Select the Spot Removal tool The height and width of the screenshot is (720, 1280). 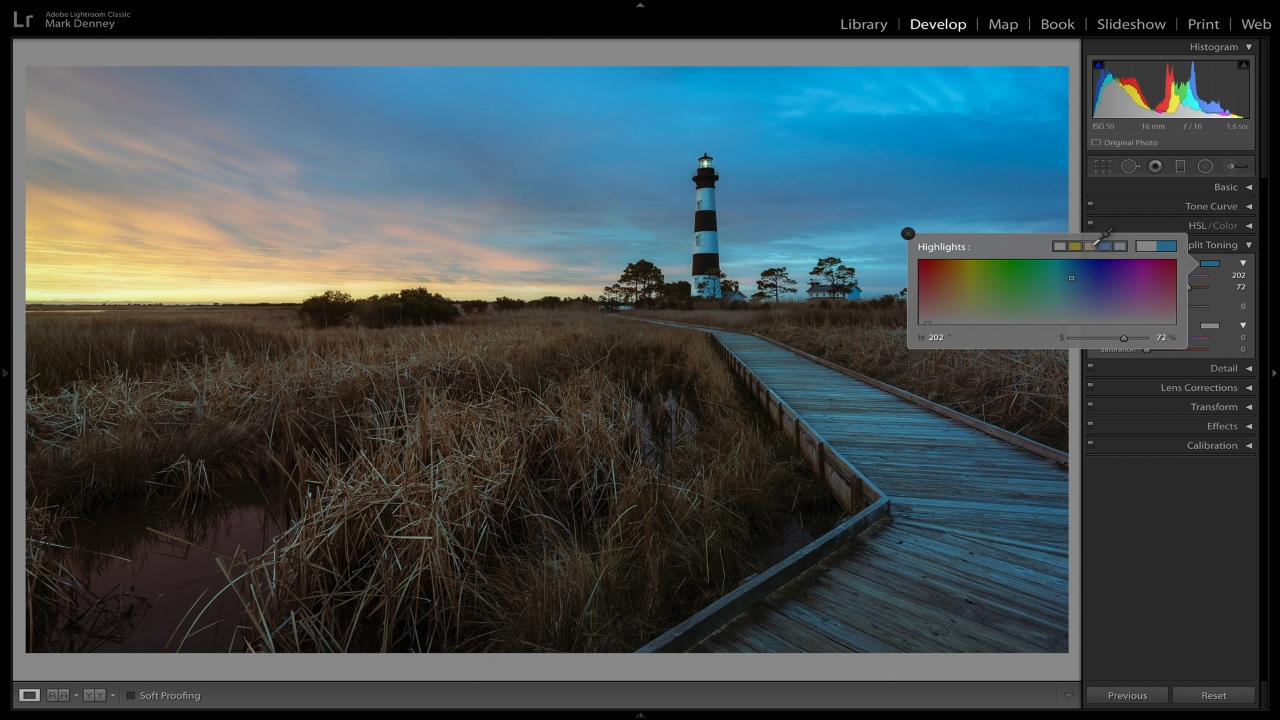1129,166
